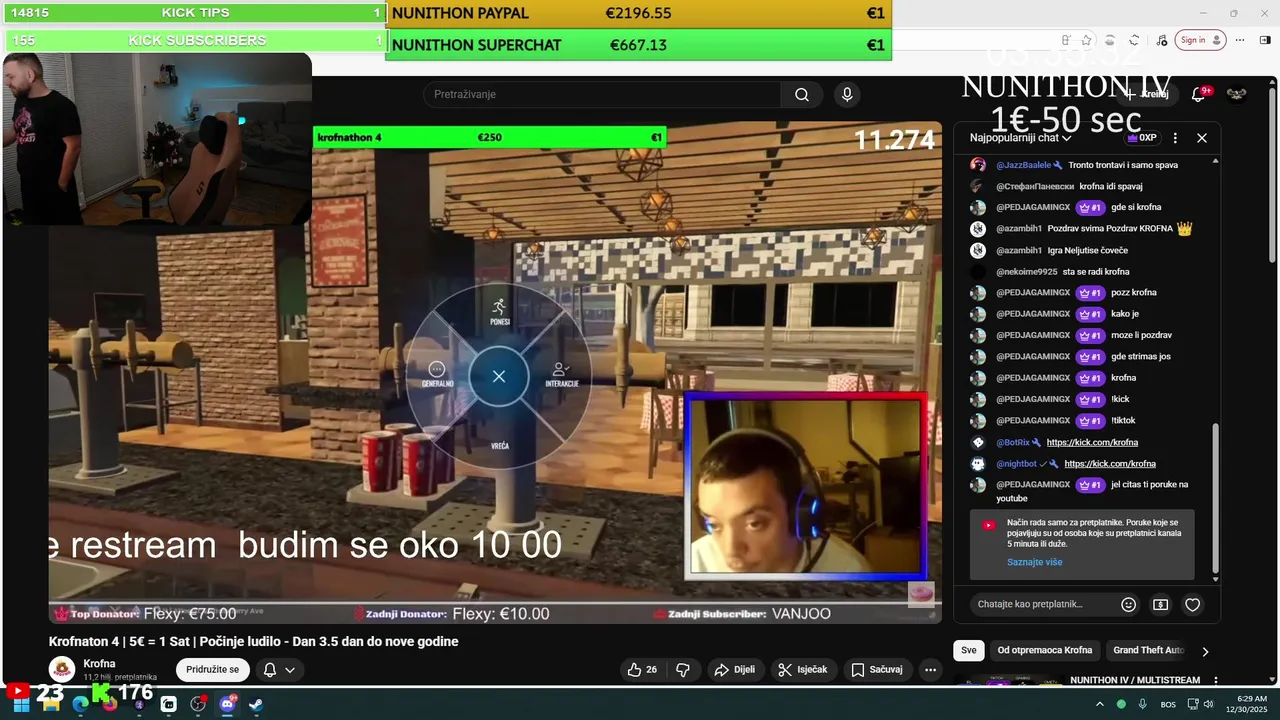Viewport: 1280px width, 720px height.
Task: Click the 0XP crown points badge
Action: tap(1142, 138)
